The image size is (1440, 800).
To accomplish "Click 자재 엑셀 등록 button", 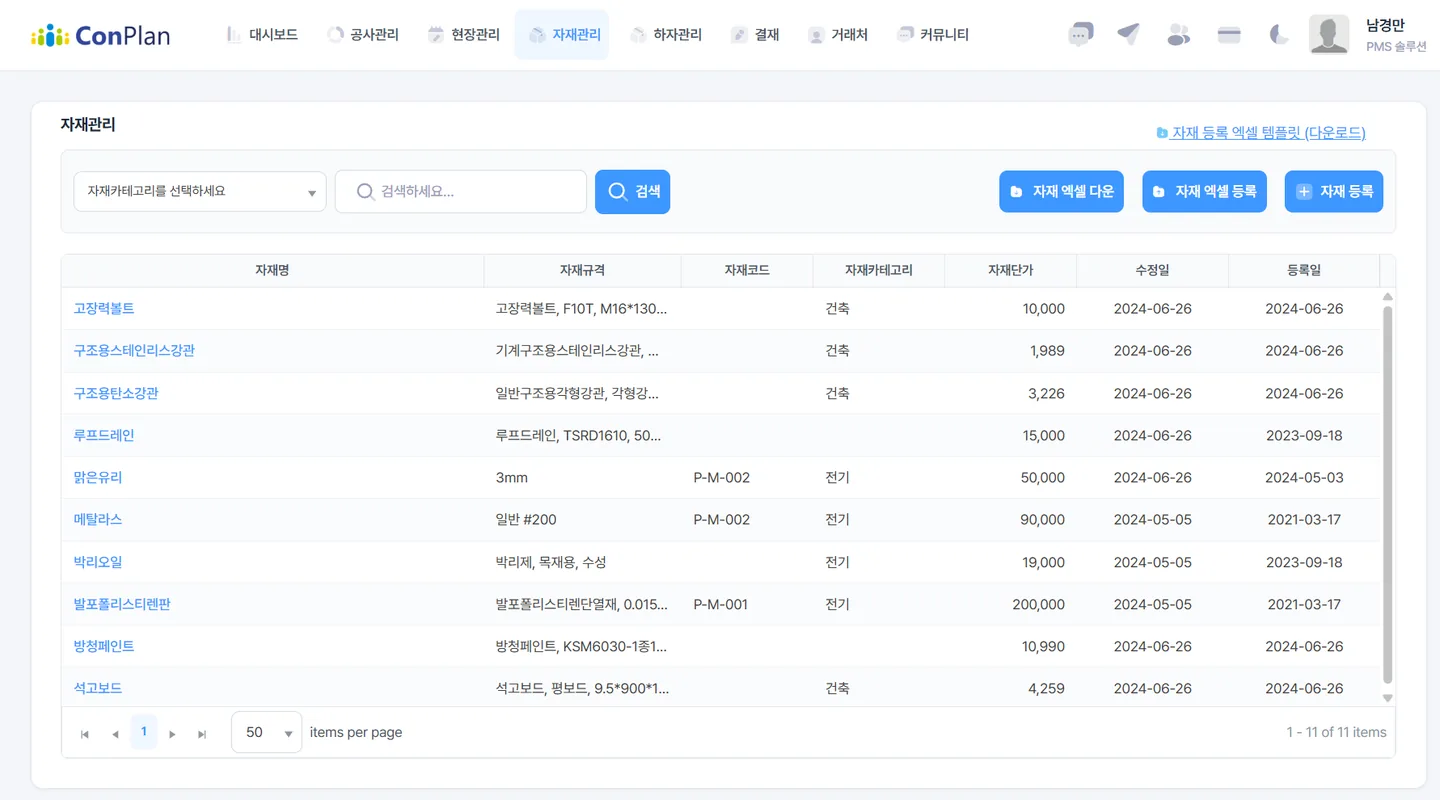I will click(x=1205, y=191).
